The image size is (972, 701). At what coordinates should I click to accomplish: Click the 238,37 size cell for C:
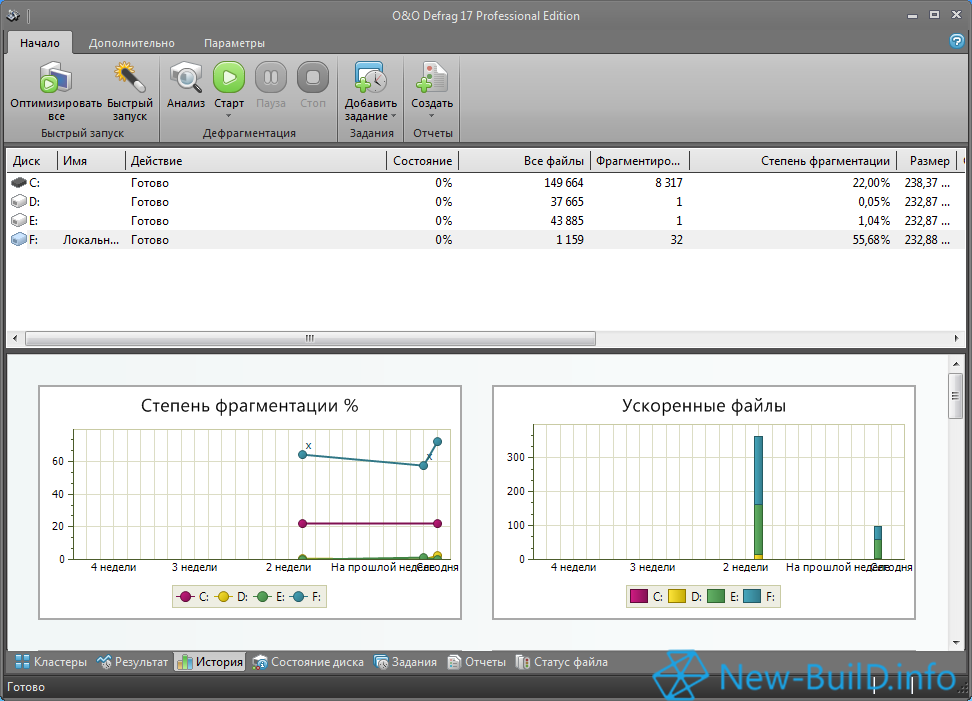point(927,183)
